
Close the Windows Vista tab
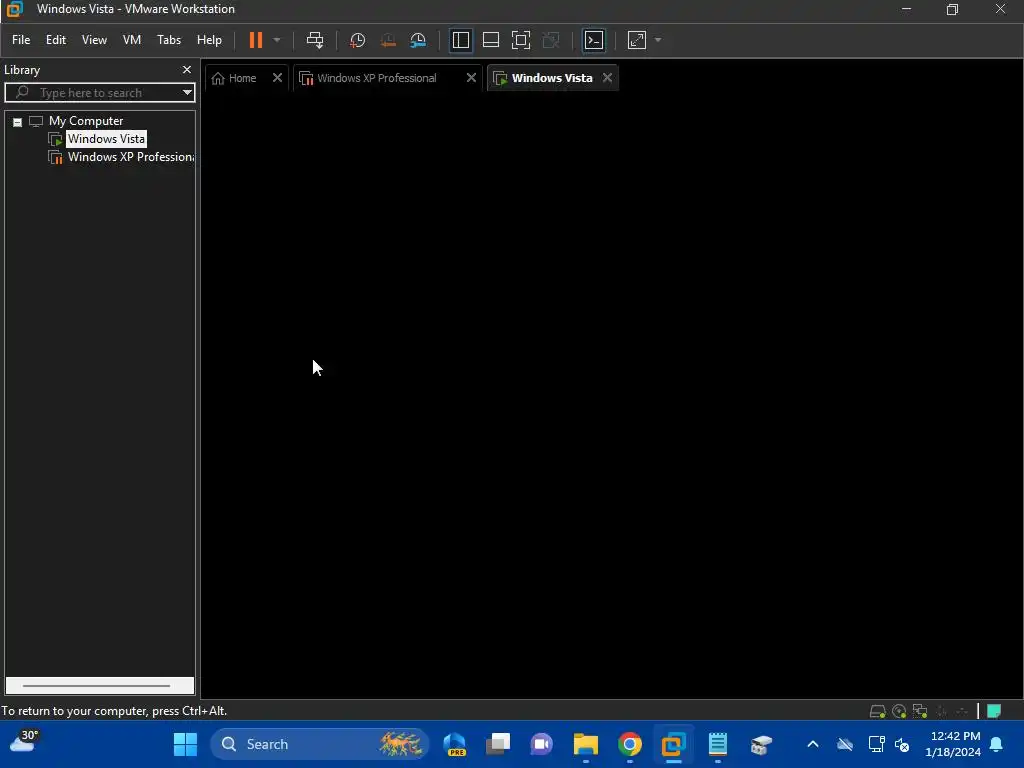(x=607, y=78)
